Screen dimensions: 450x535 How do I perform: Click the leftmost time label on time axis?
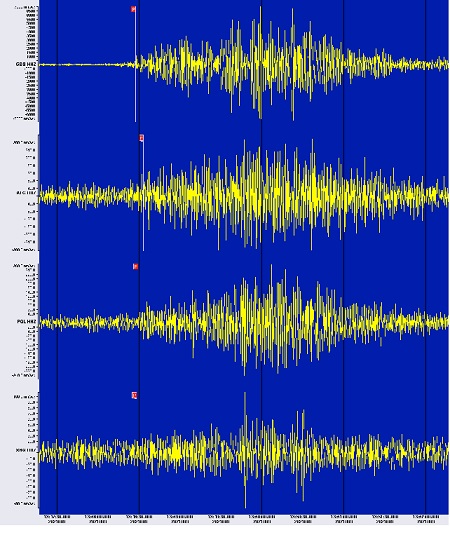point(57,519)
